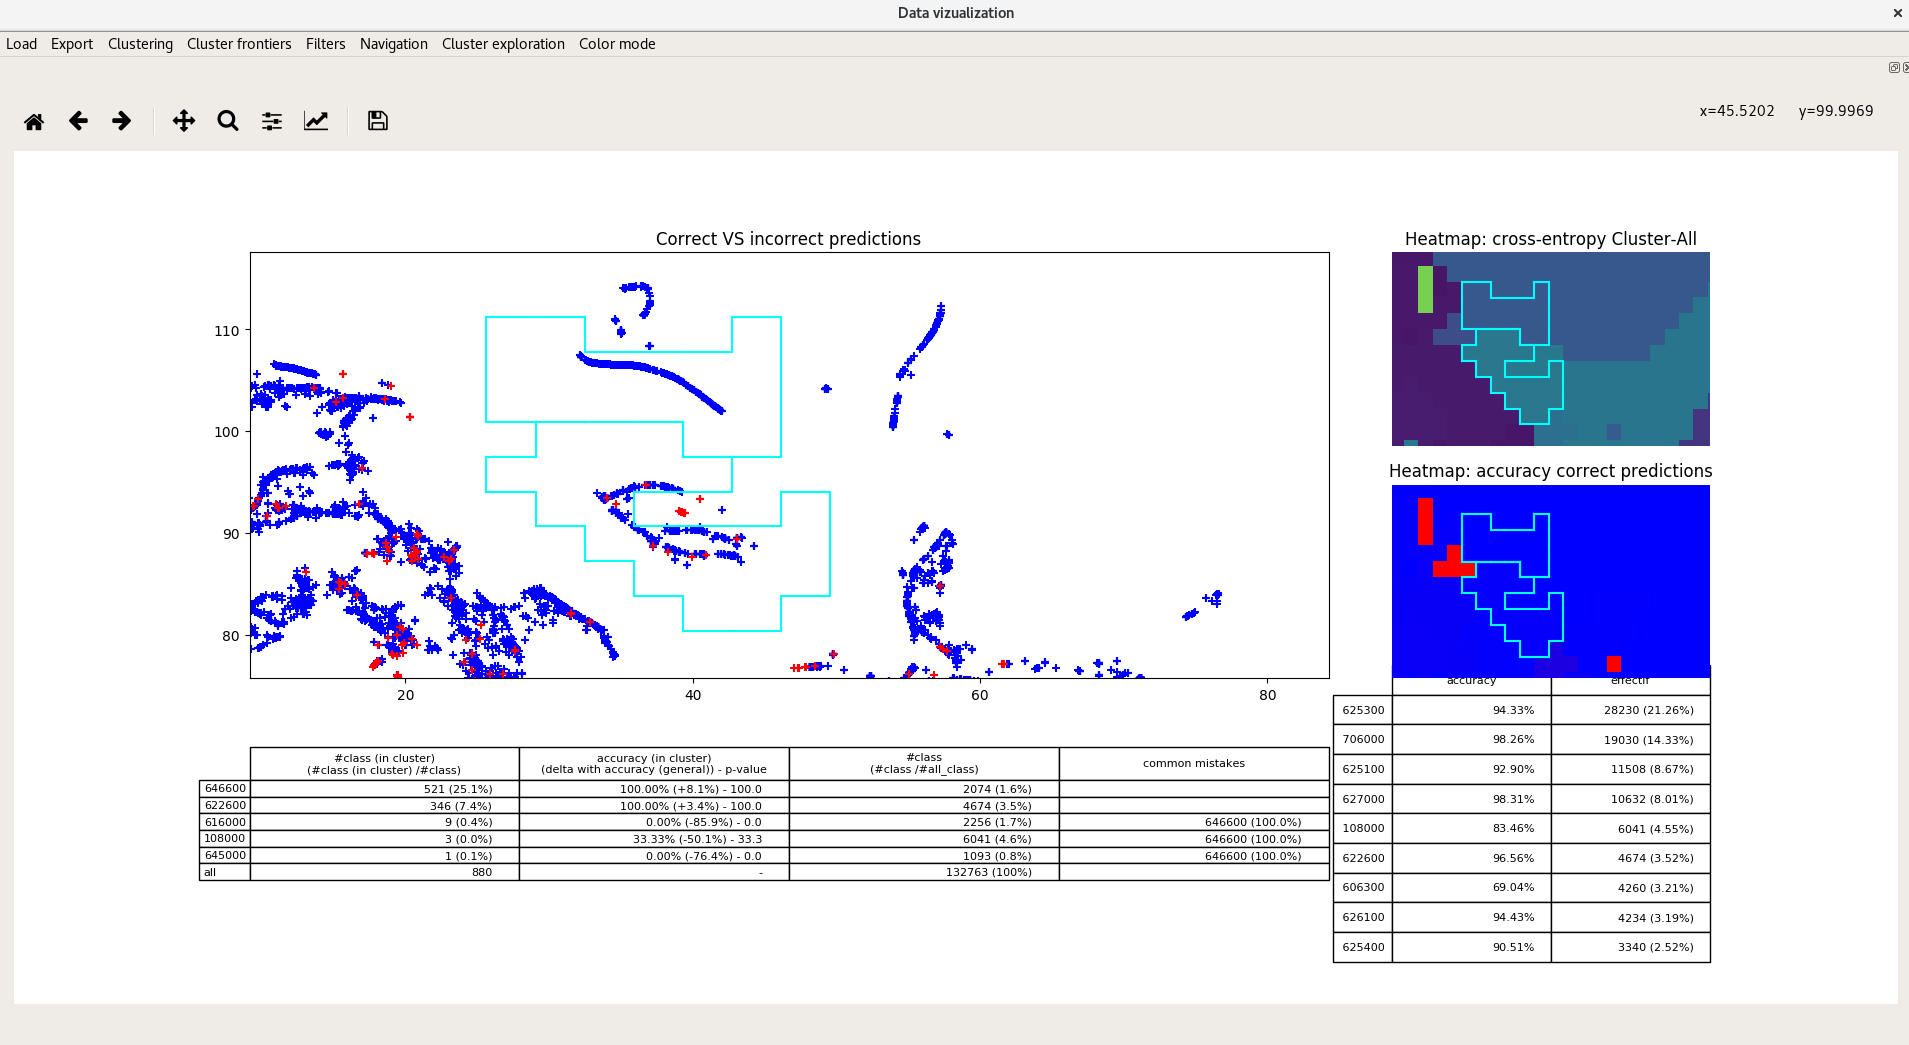Click the 'Correct VS incorrect predictions' plot title
The image size is (1909, 1045).
pyautogui.click(x=788, y=239)
